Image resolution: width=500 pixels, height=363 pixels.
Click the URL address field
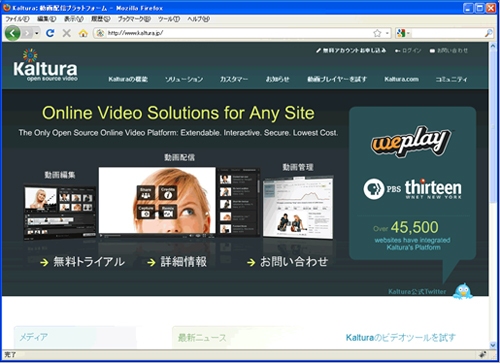point(238,33)
